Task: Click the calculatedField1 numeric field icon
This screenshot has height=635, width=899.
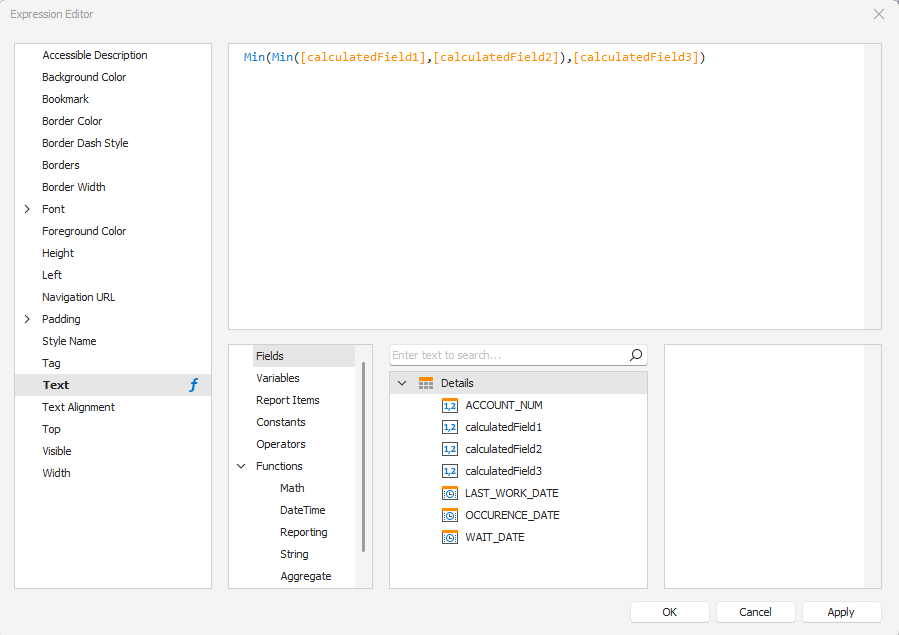Action: 450,428
